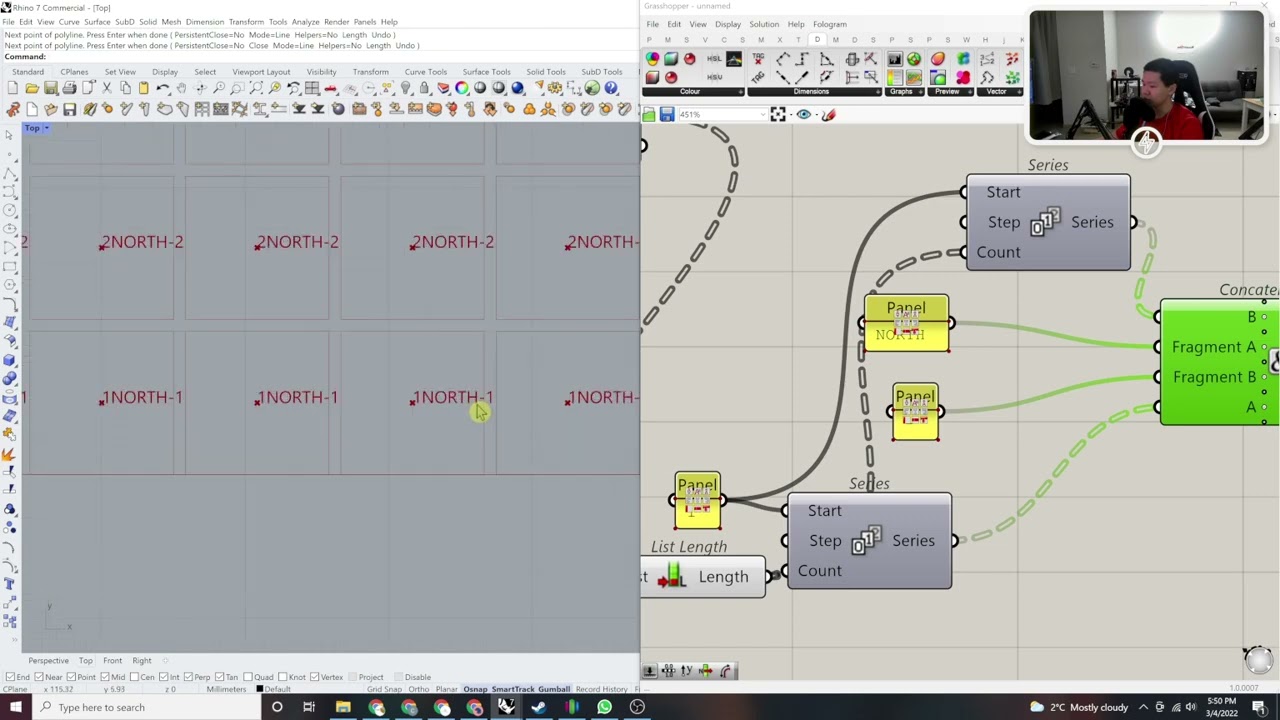The image size is (1280, 720).
Task: Click the Undo arrow icon in Rhino
Action: [x=163, y=88]
